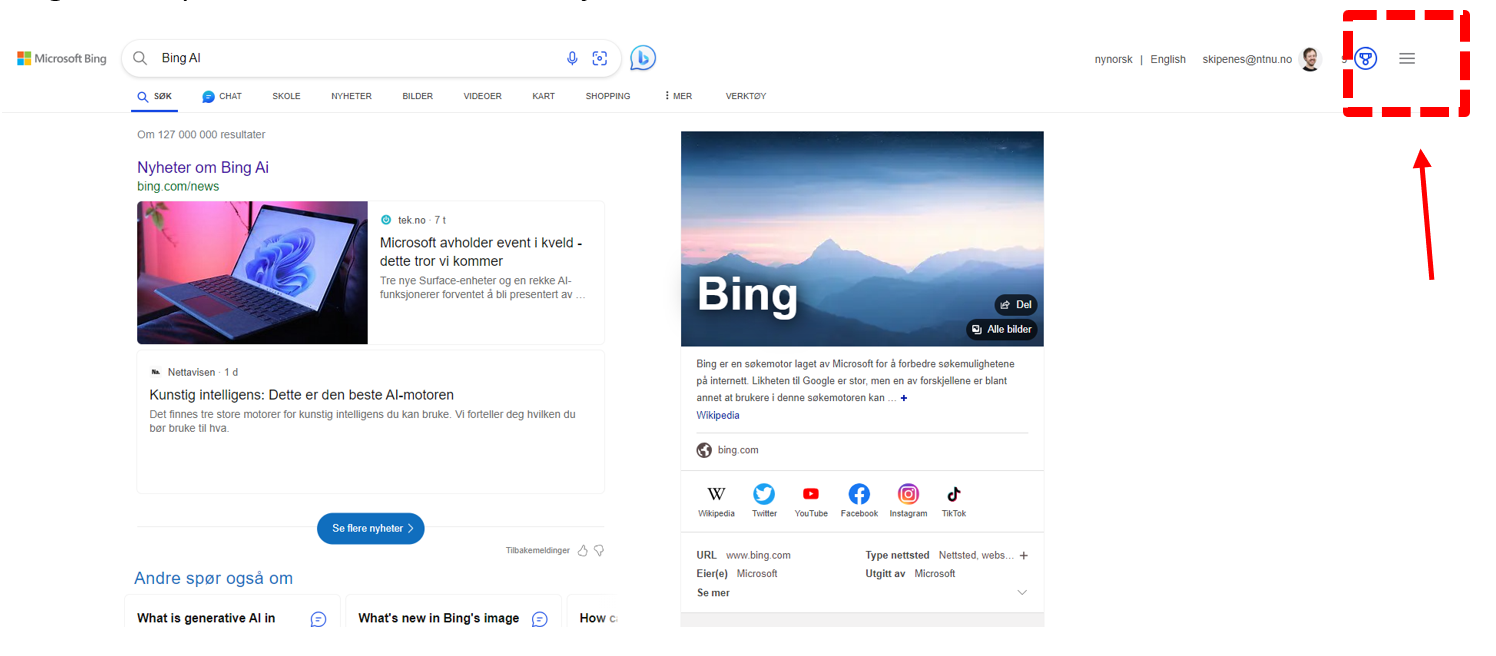Open 'Microsoft avholder event i kveld' article
This screenshot has height=656, width=1496.
pyautogui.click(x=481, y=252)
